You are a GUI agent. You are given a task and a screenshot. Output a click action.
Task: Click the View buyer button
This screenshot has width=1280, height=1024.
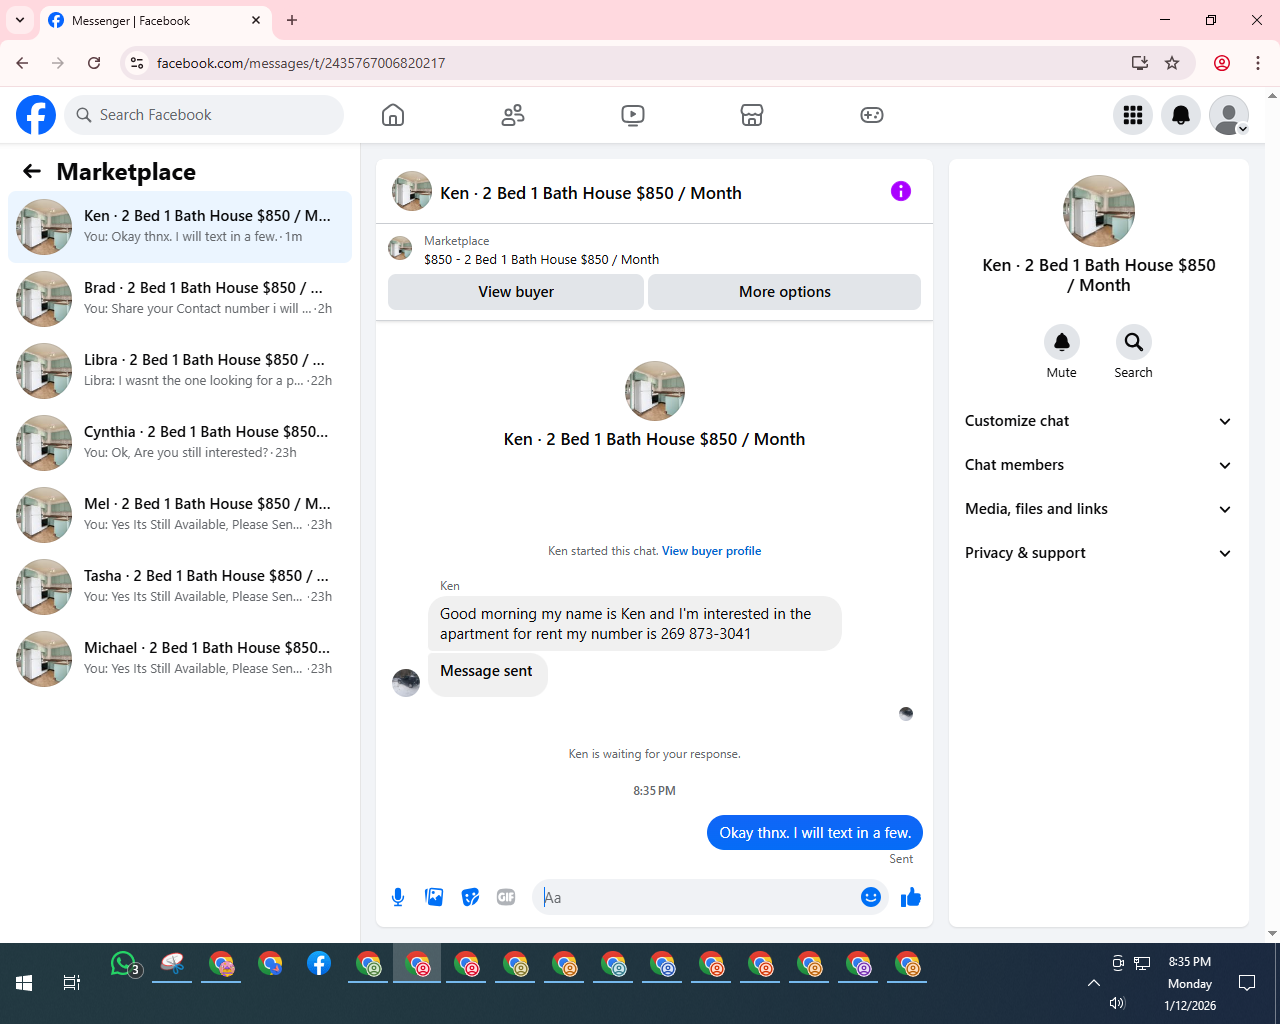coord(516,292)
